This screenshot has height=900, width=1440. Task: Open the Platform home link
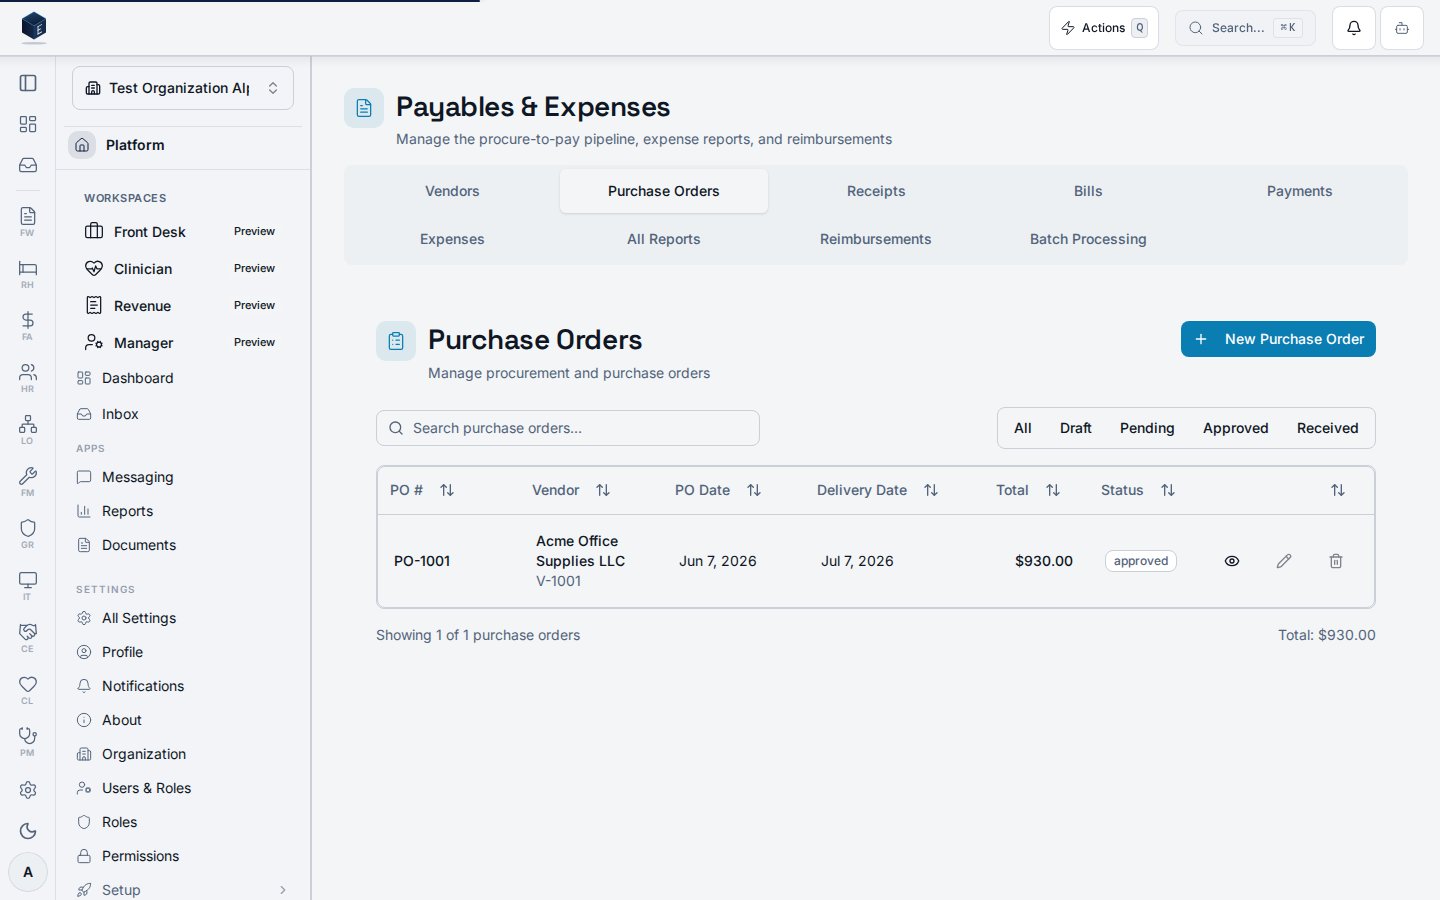pos(183,145)
